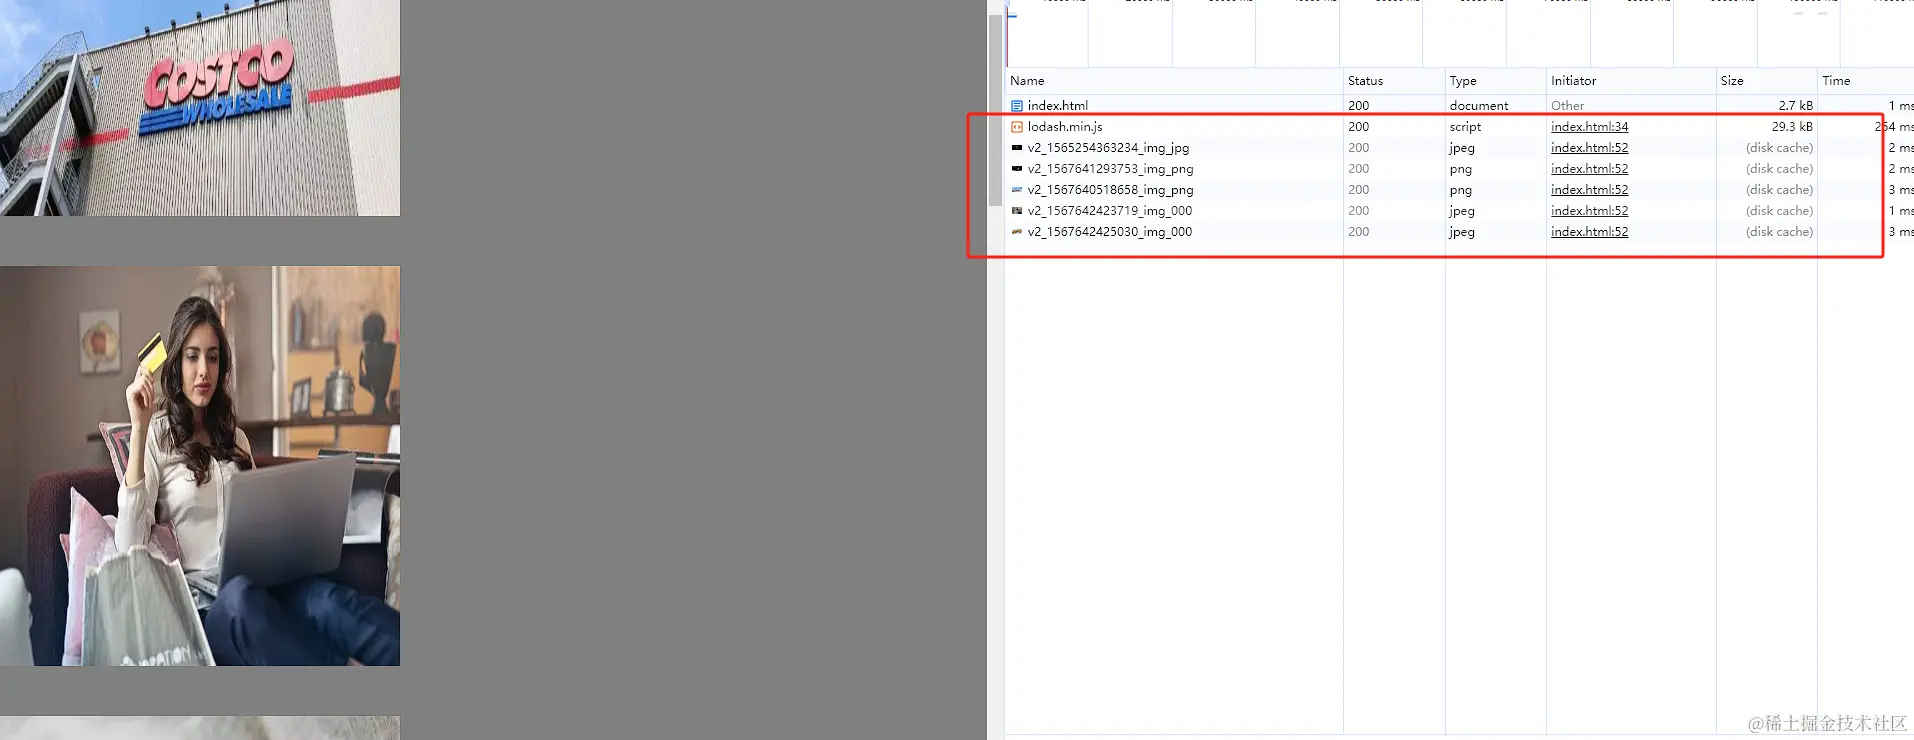This screenshot has width=1914, height=740.
Task: Click the 2.7 kB size of index.html
Action: point(1795,106)
